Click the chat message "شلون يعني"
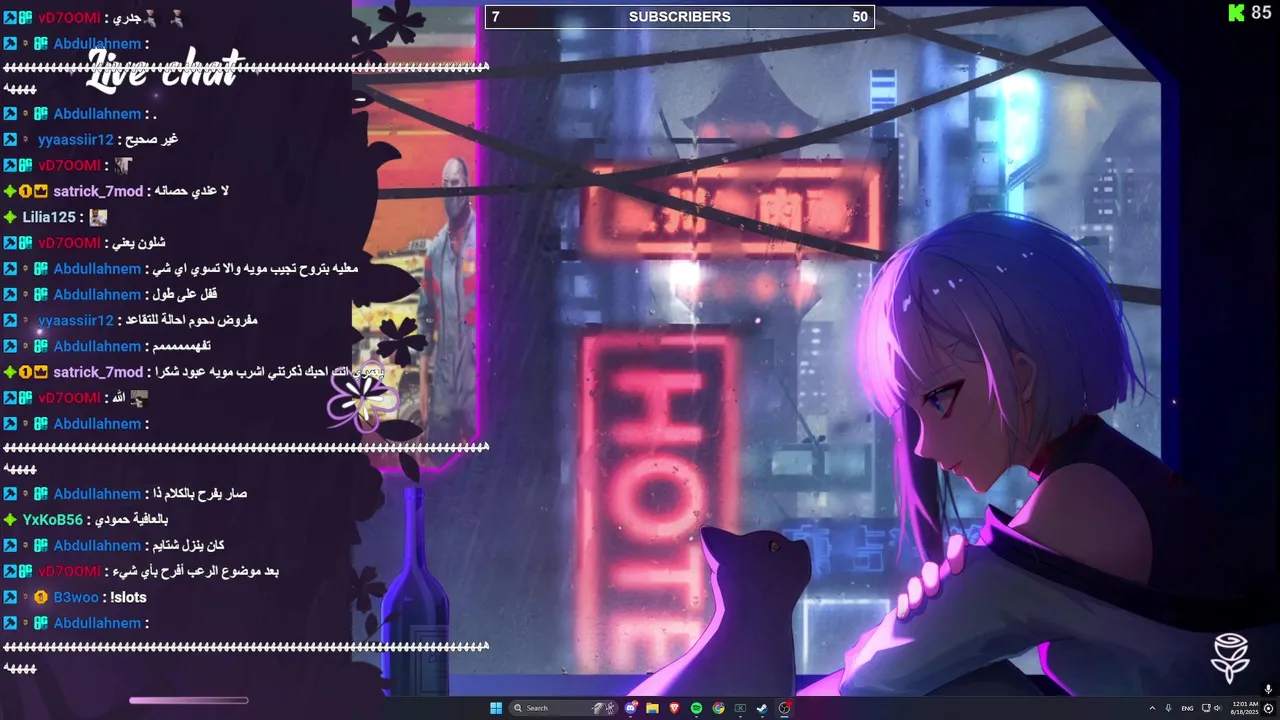 pos(141,243)
